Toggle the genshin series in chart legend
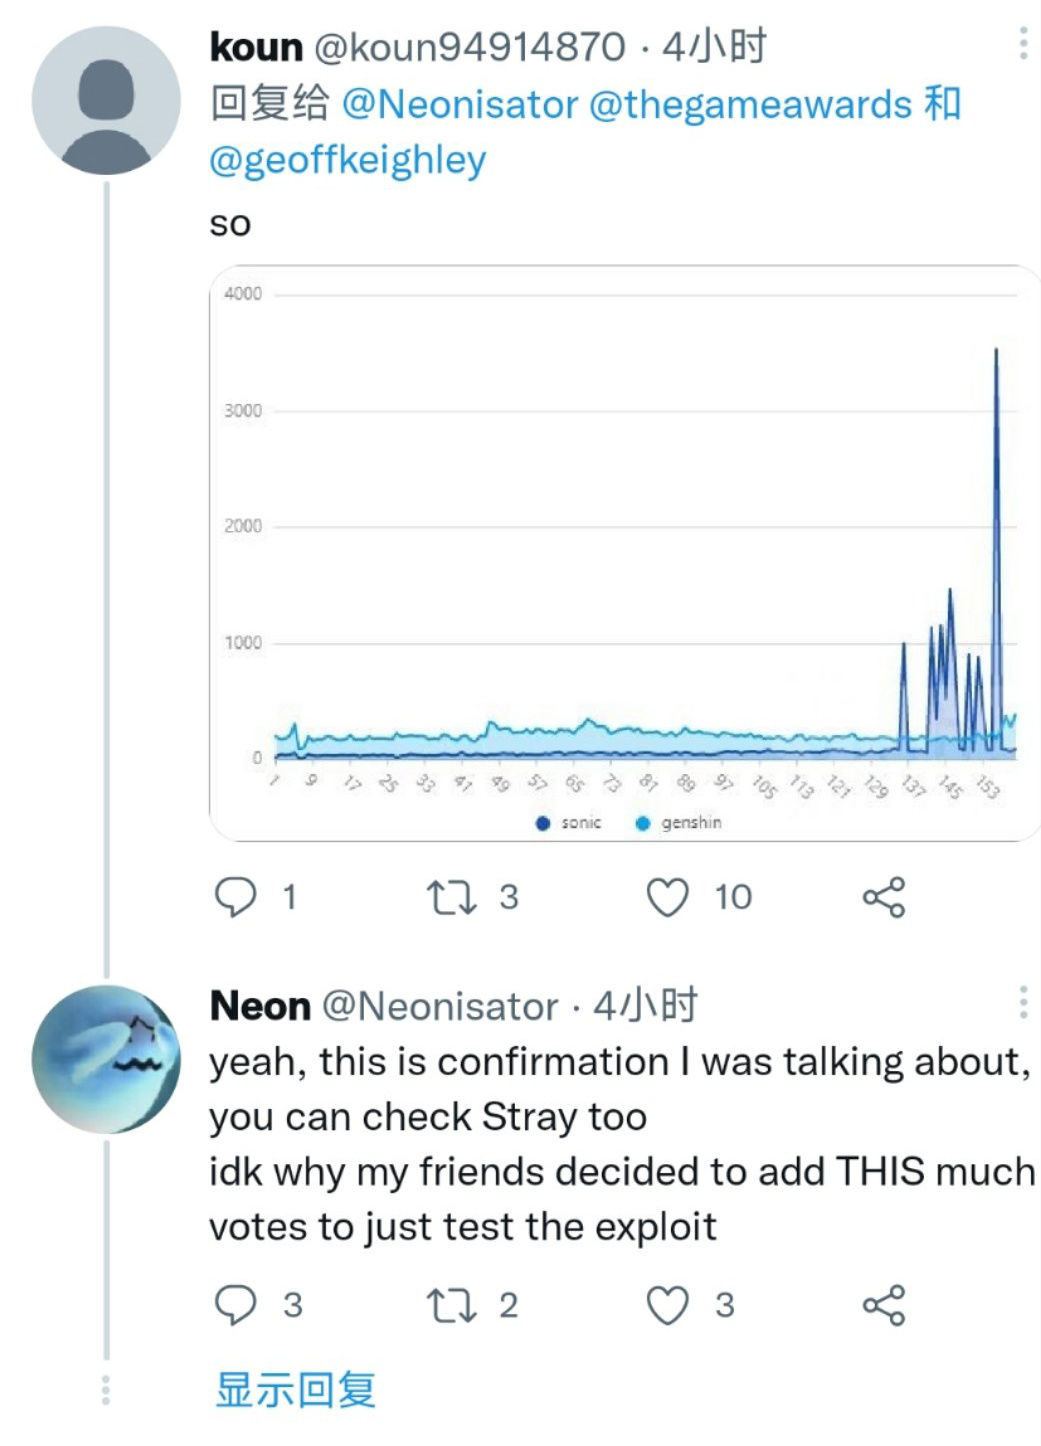1041x1446 pixels. click(679, 822)
